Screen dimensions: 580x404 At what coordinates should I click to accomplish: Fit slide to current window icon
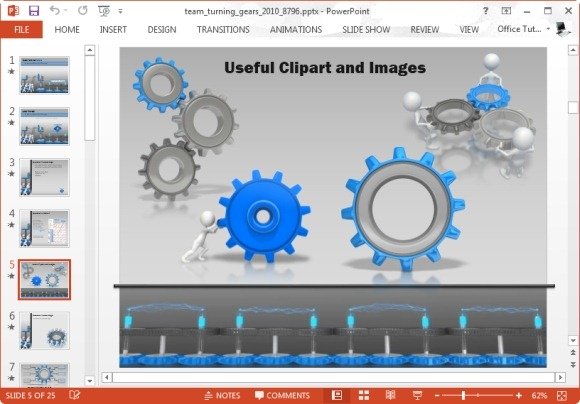[x=562, y=395]
